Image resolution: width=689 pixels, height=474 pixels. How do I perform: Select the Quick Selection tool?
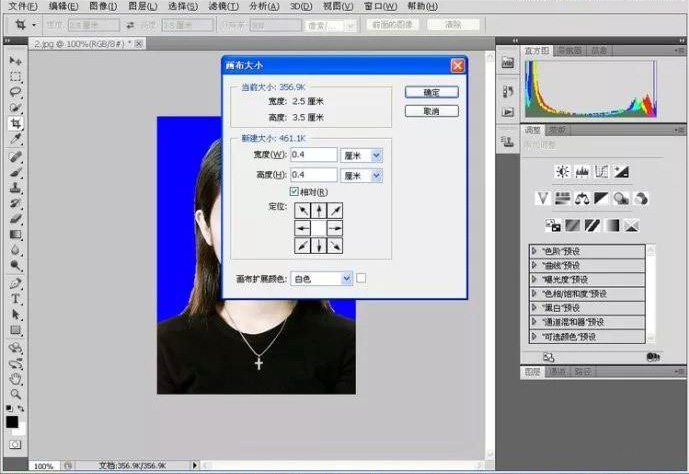click(x=15, y=108)
